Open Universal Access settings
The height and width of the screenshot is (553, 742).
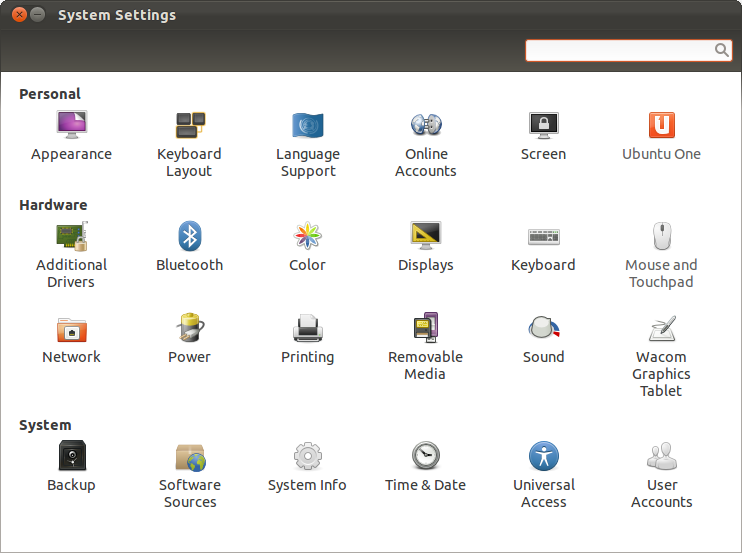point(543,457)
